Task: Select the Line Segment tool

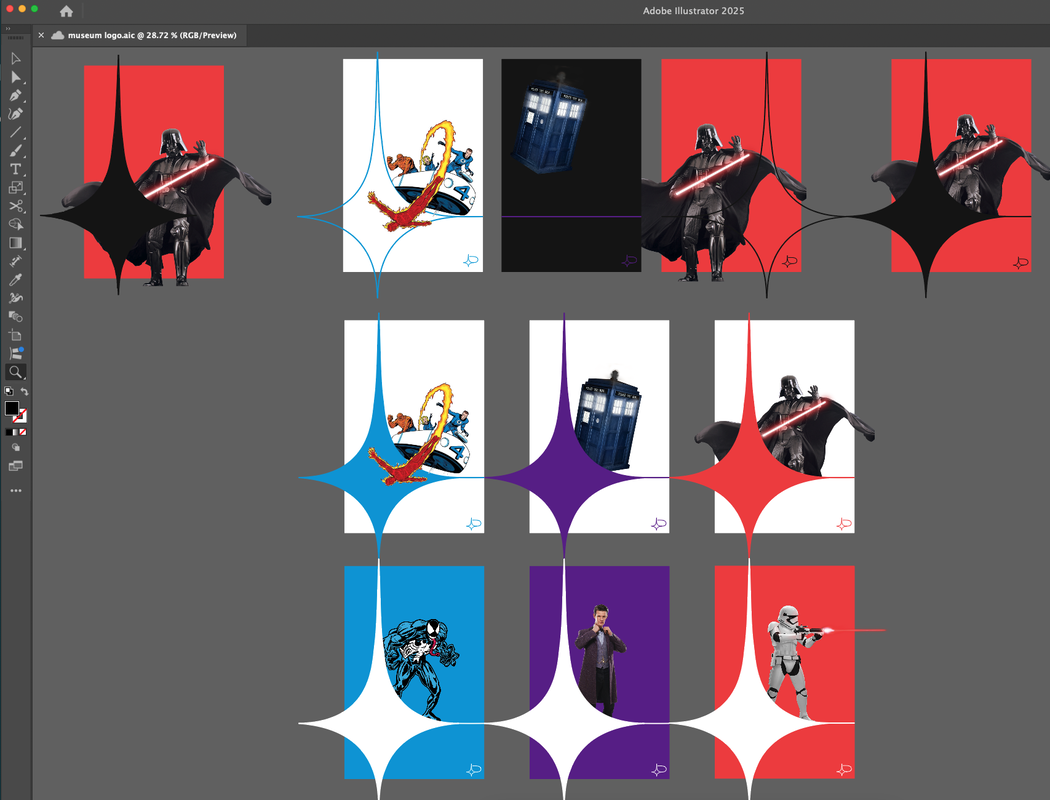Action: click(x=15, y=133)
